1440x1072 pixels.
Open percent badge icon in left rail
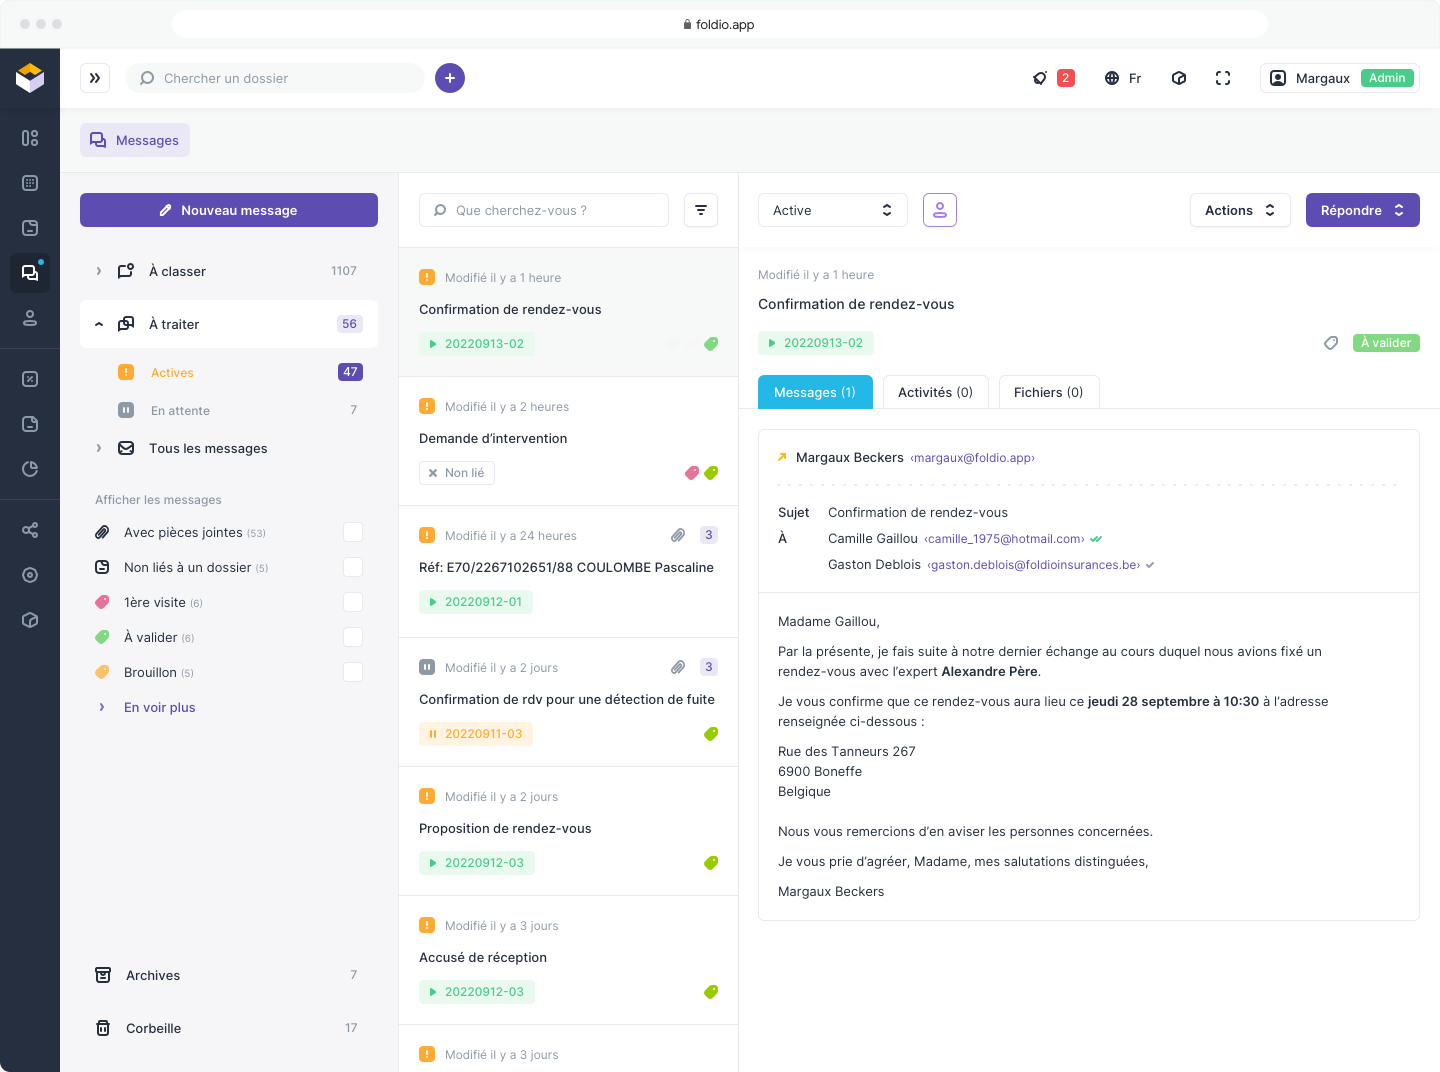30,379
